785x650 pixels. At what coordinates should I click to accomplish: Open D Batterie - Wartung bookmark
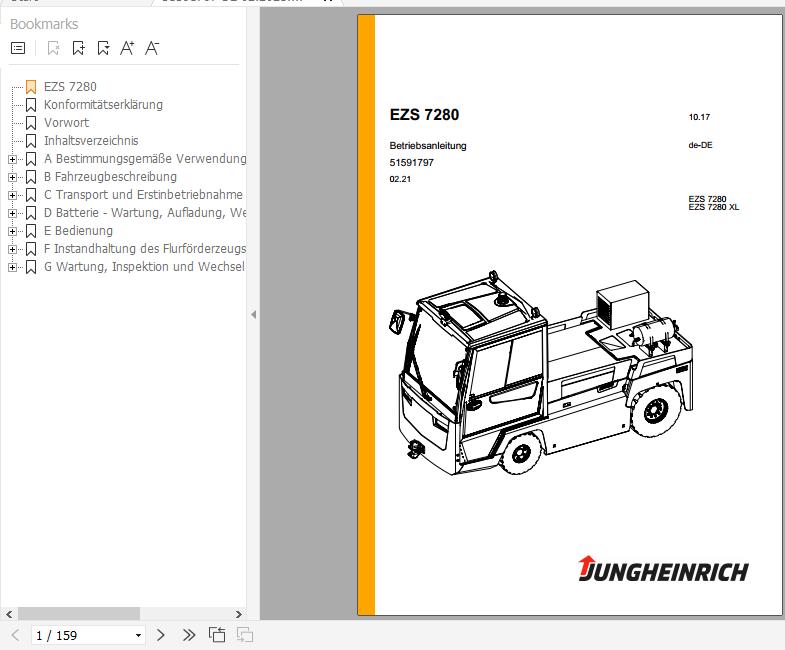click(x=145, y=213)
